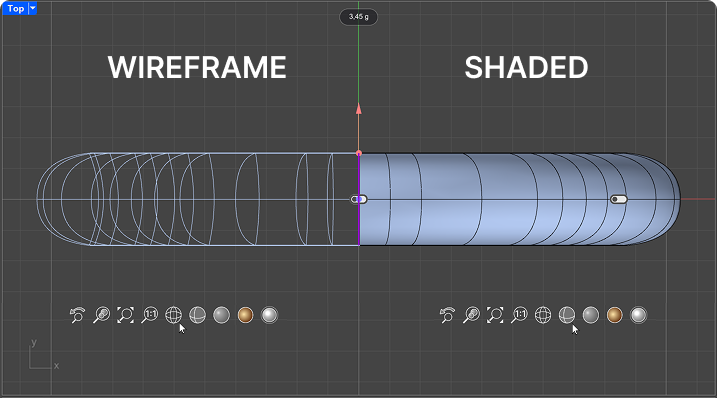
Task: Click Zoom Extents icon in wireframe-side toolbar
Action: pos(125,315)
